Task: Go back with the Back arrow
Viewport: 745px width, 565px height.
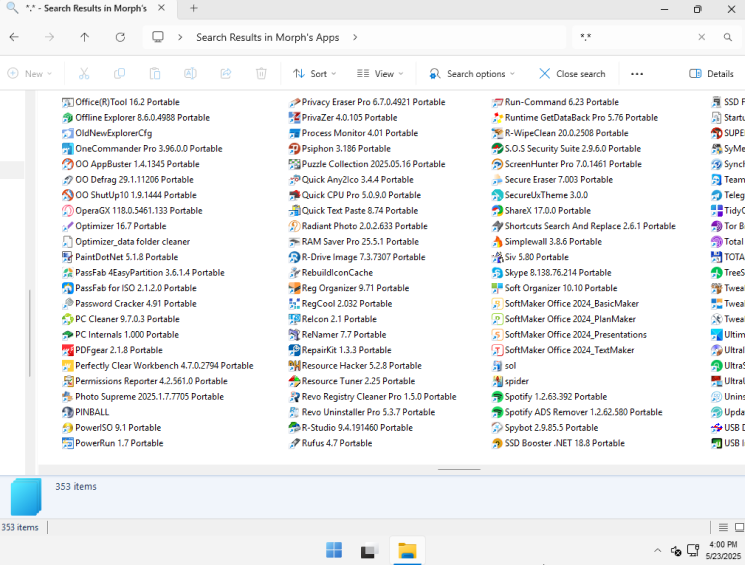Action: pos(14,37)
